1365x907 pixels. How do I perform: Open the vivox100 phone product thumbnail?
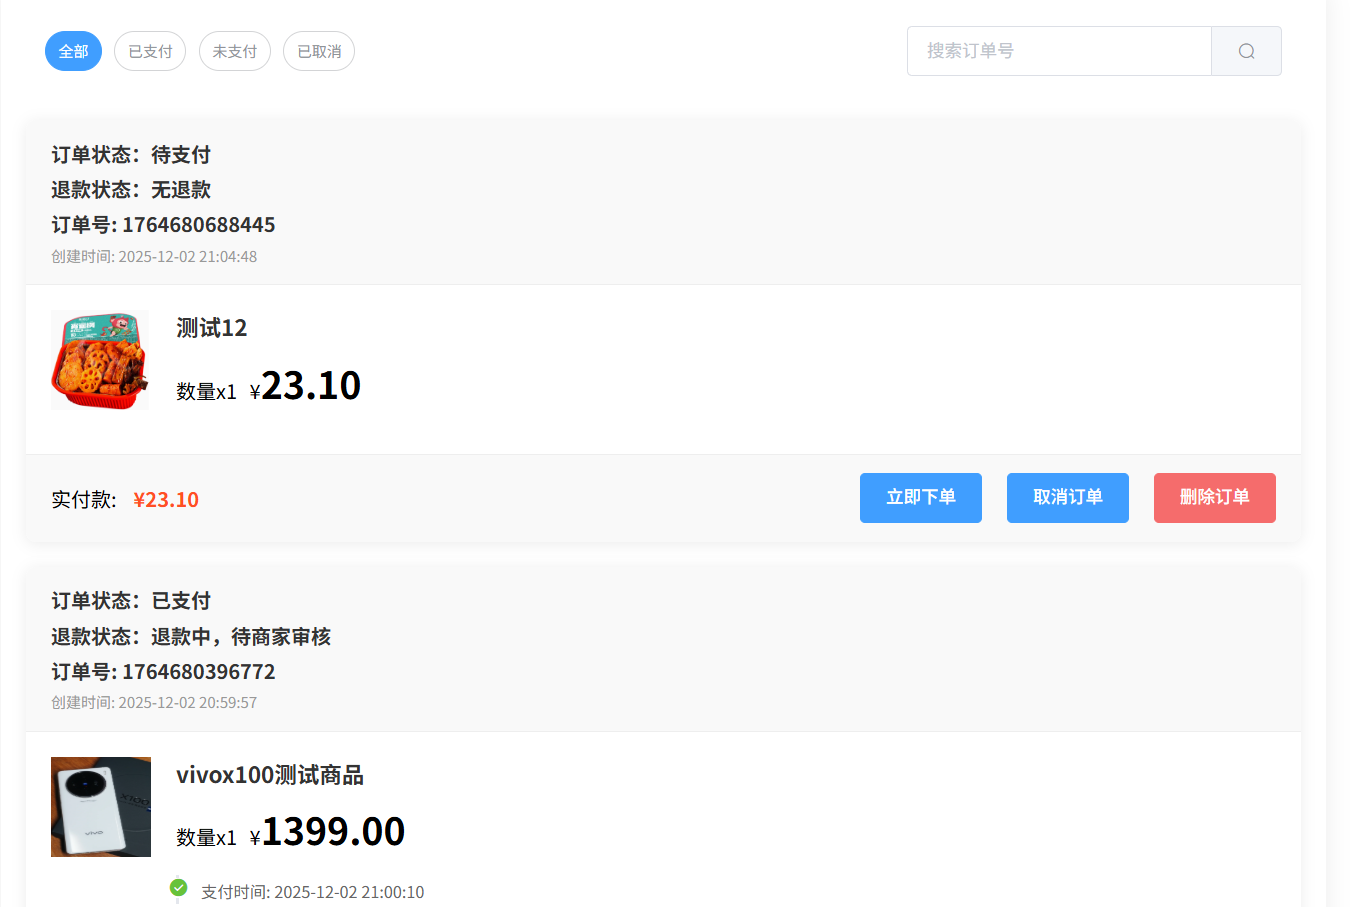pos(101,807)
